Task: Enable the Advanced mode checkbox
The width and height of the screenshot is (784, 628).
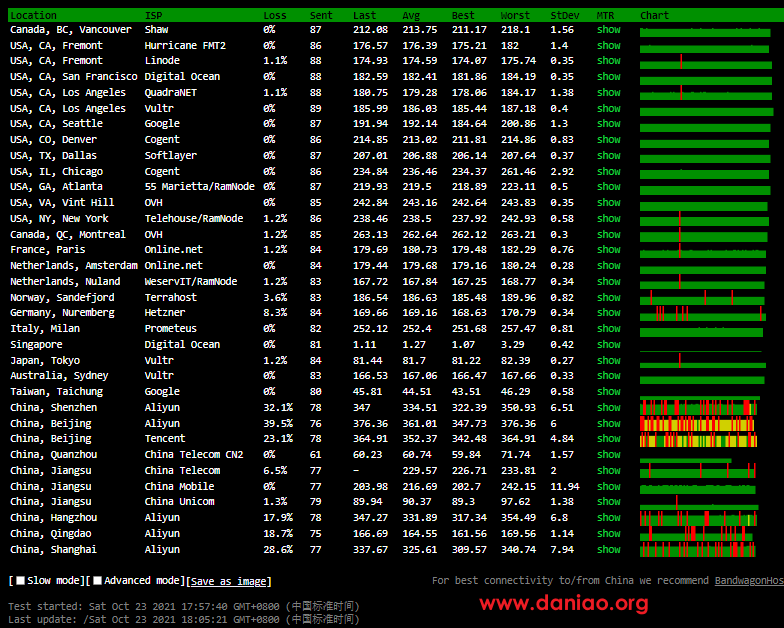Action: click(x=98, y=580)
